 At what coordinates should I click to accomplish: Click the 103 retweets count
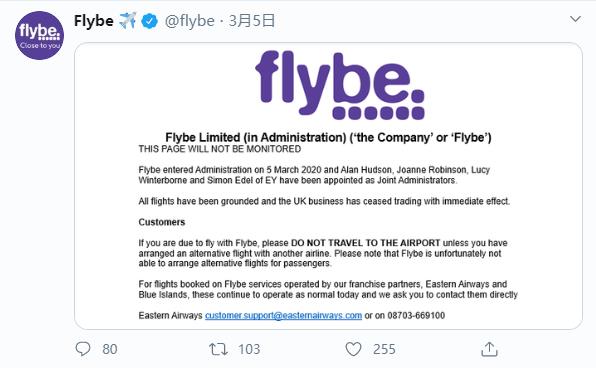pos(249,349)
